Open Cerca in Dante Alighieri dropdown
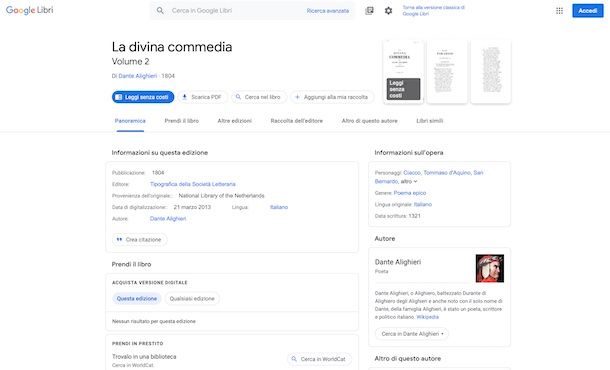Screen dimensions: 610x370 click(412, 334)
